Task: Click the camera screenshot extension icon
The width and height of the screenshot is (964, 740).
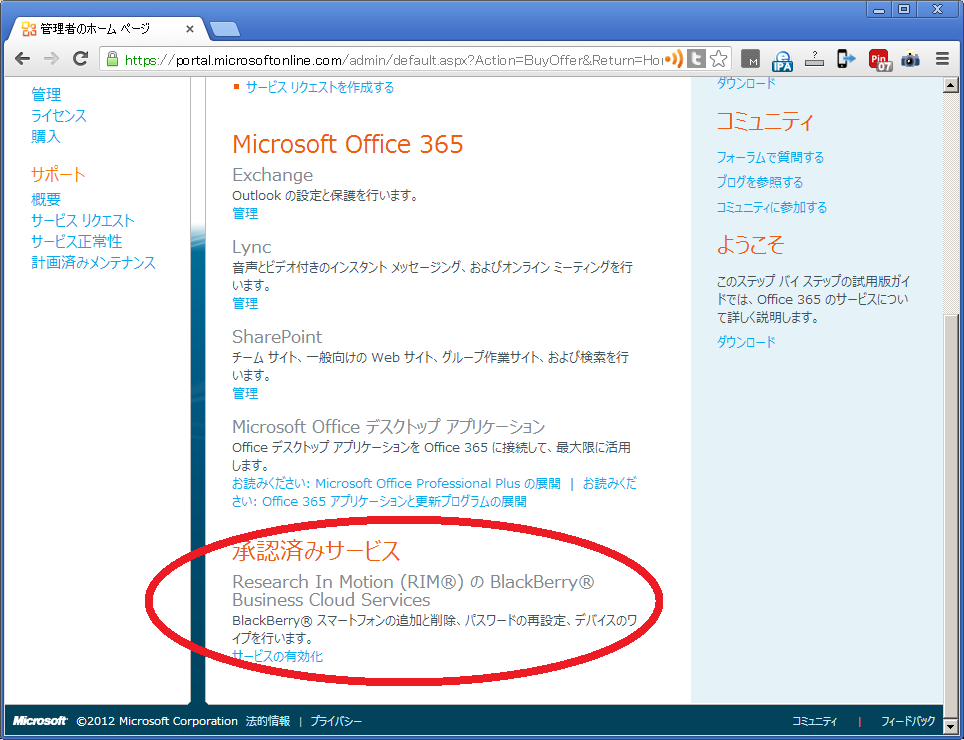Action: (x=910, y=59)
